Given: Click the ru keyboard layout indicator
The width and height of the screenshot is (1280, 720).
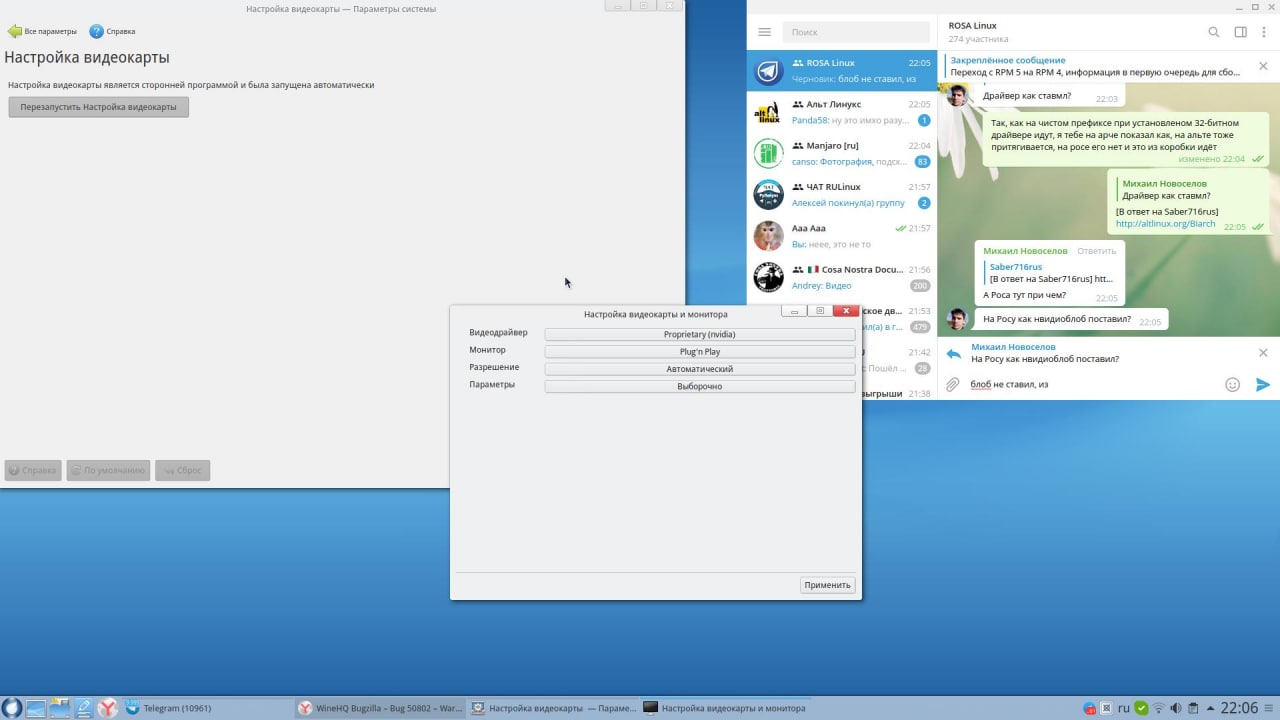Looking at the screenshot, I should [x=1123, y=708].
